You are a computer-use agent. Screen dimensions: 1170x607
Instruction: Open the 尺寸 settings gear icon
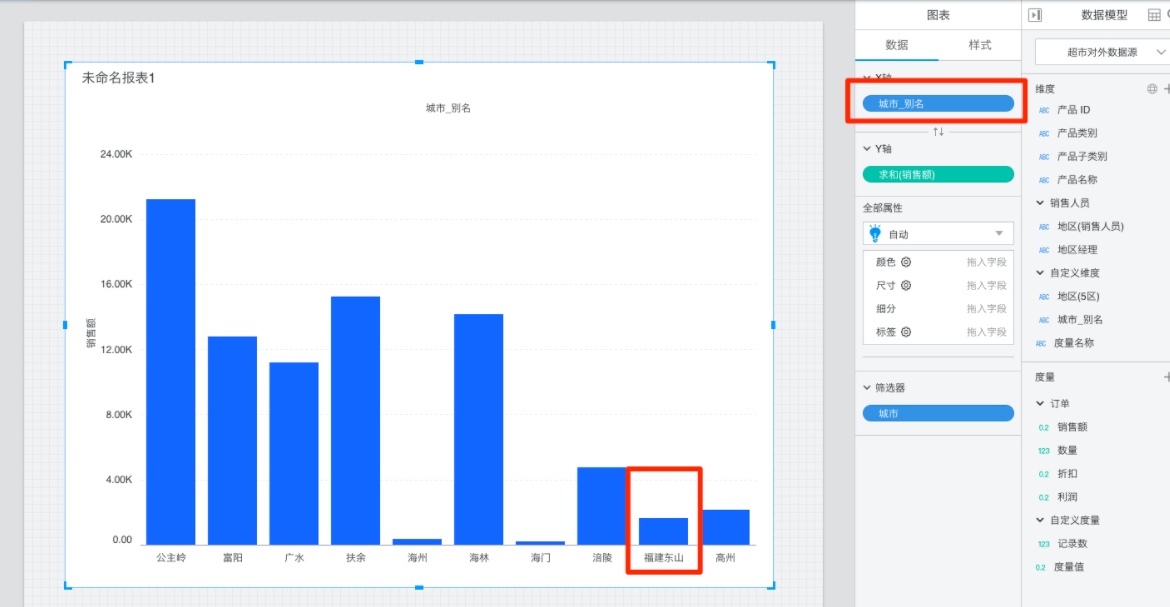(906, 285)
